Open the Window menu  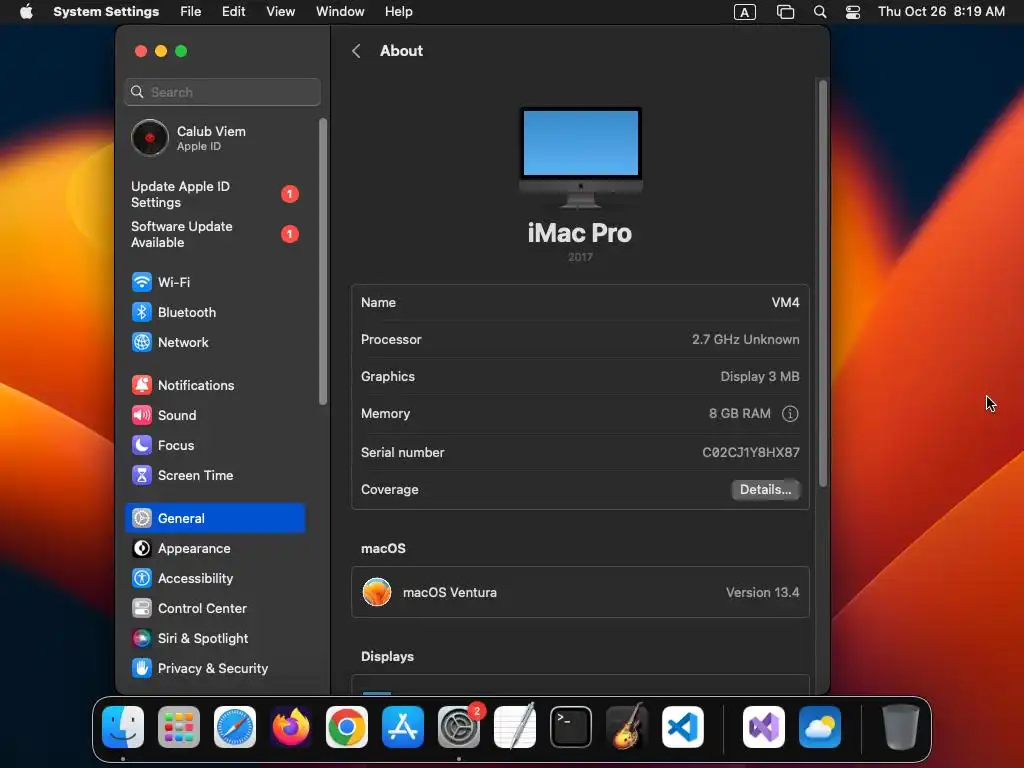pyautogui.click(x=340, y=12)
